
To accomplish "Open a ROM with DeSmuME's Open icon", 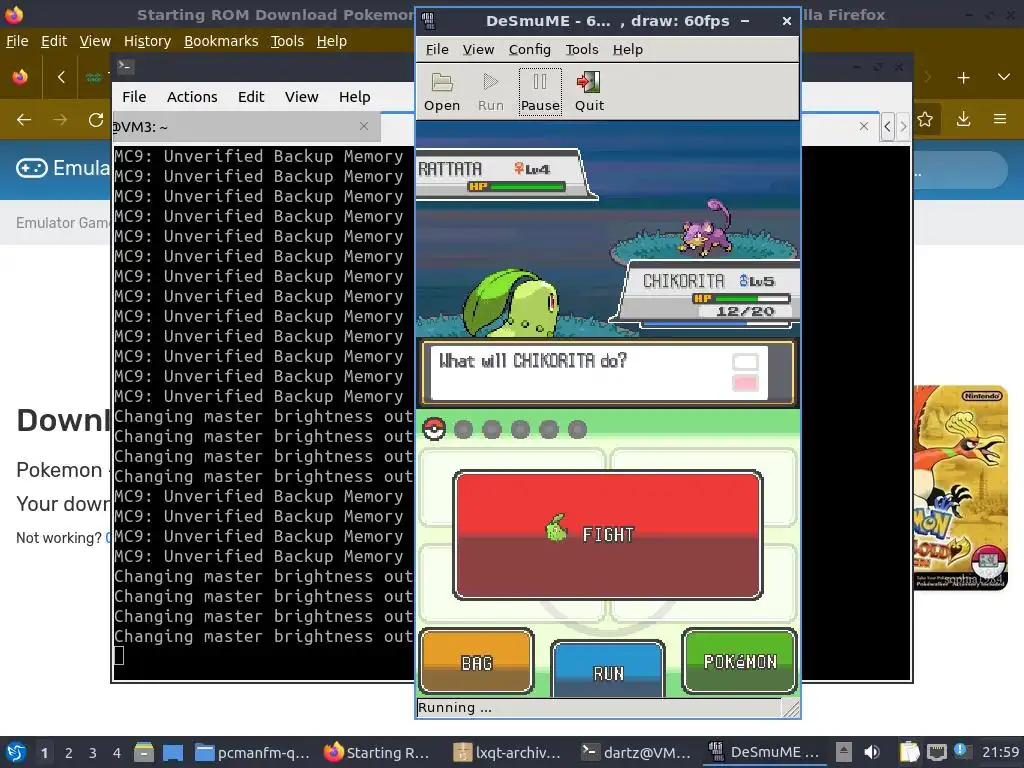I will tap(442, 92).
